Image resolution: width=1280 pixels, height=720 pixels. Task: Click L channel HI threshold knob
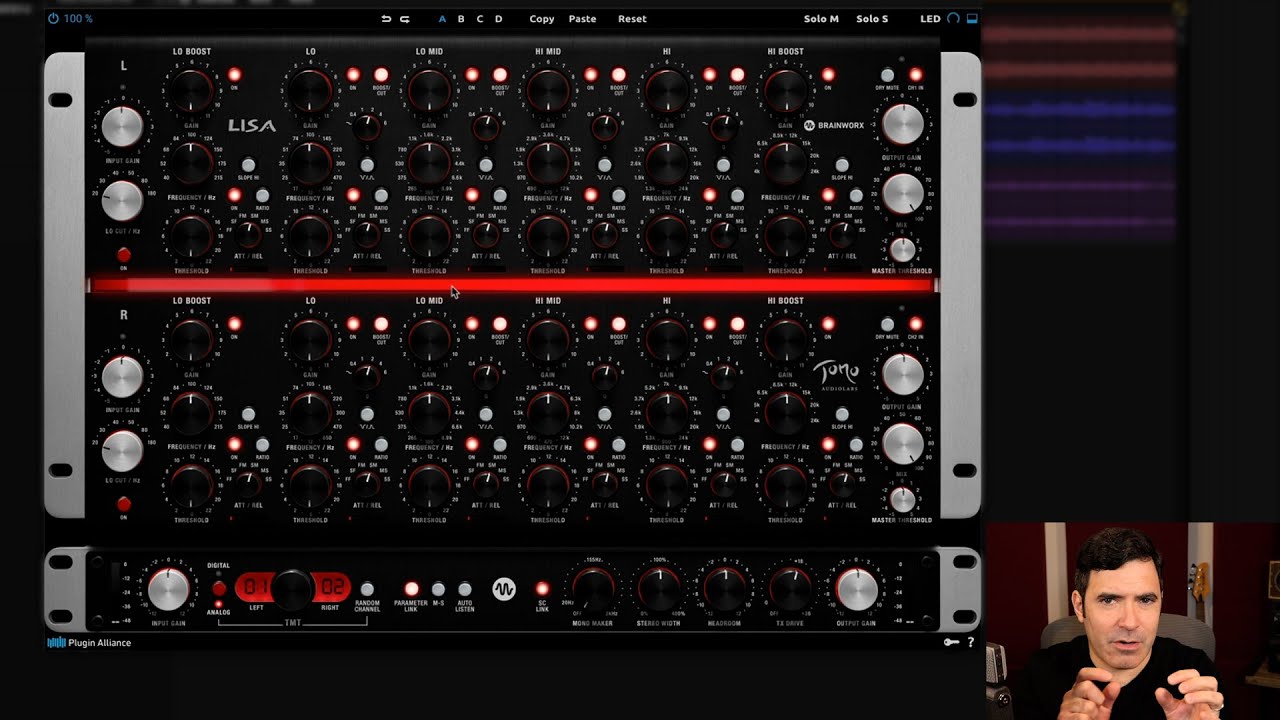[666, 237]
